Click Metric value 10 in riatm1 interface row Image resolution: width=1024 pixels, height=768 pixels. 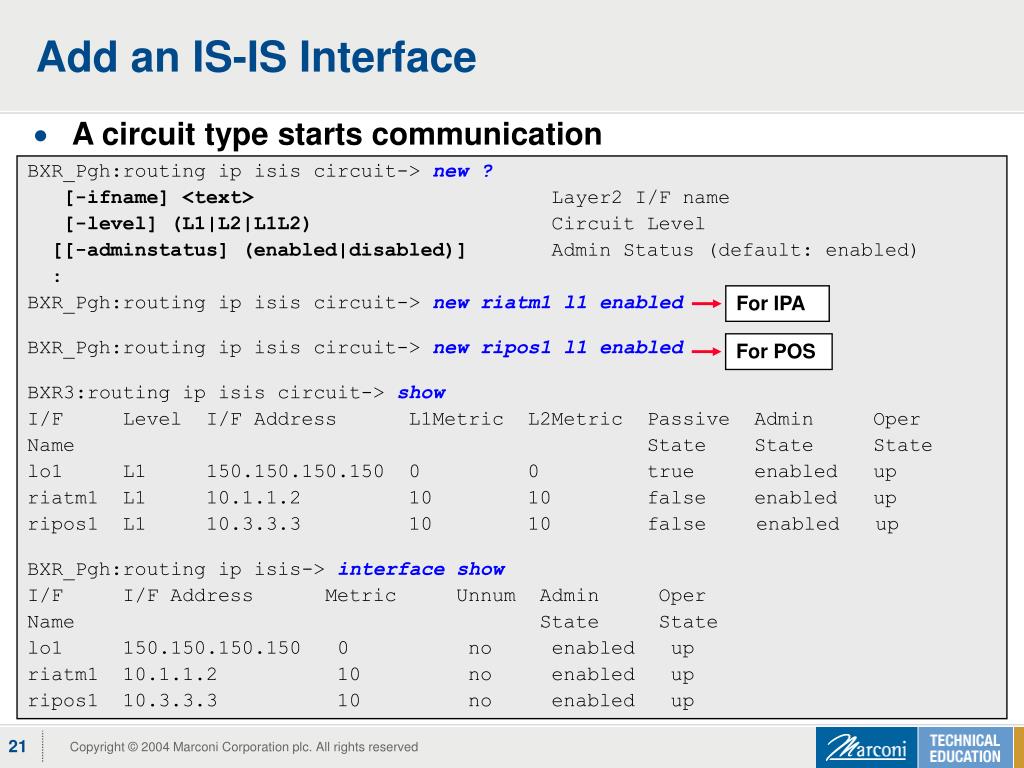pyautogui.click(x=349, y=674)
